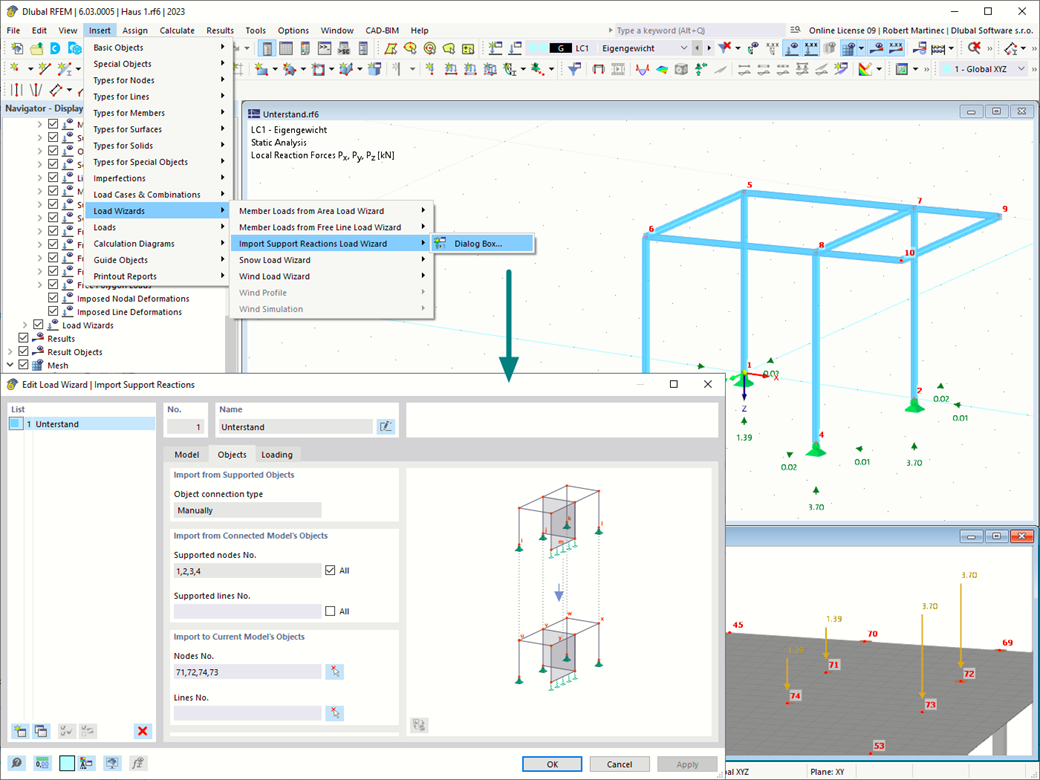1040x780 pixels.
Task: Click OK in the load wizard dialog
Action: pyautogui.click(x=552, y=764)
